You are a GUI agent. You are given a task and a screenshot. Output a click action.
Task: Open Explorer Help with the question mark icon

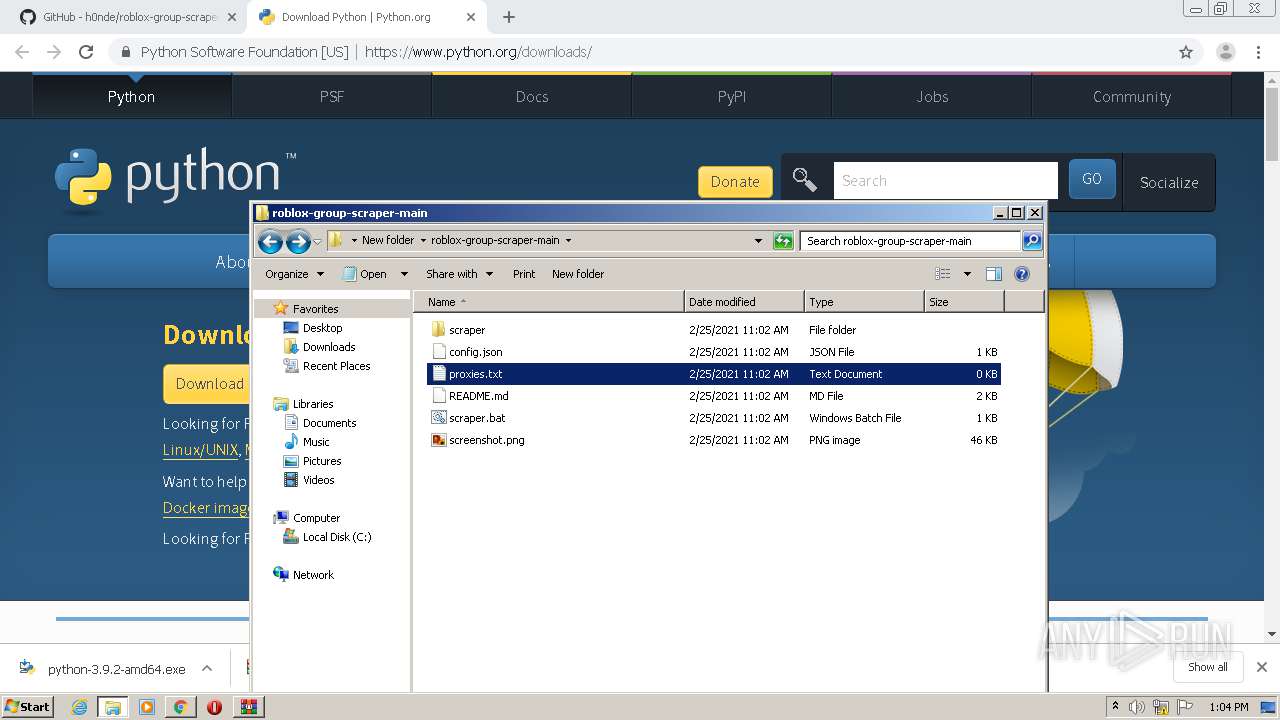(1022, 274)
